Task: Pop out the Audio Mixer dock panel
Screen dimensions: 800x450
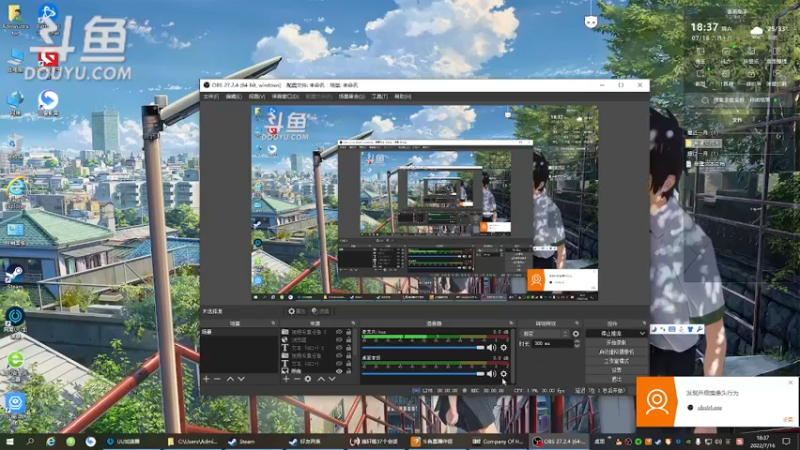Action: pos(511,323)
